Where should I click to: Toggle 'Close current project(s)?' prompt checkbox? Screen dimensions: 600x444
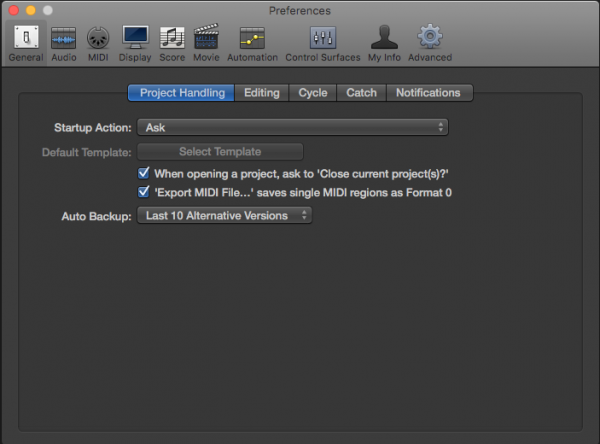(x=143, y=173)
